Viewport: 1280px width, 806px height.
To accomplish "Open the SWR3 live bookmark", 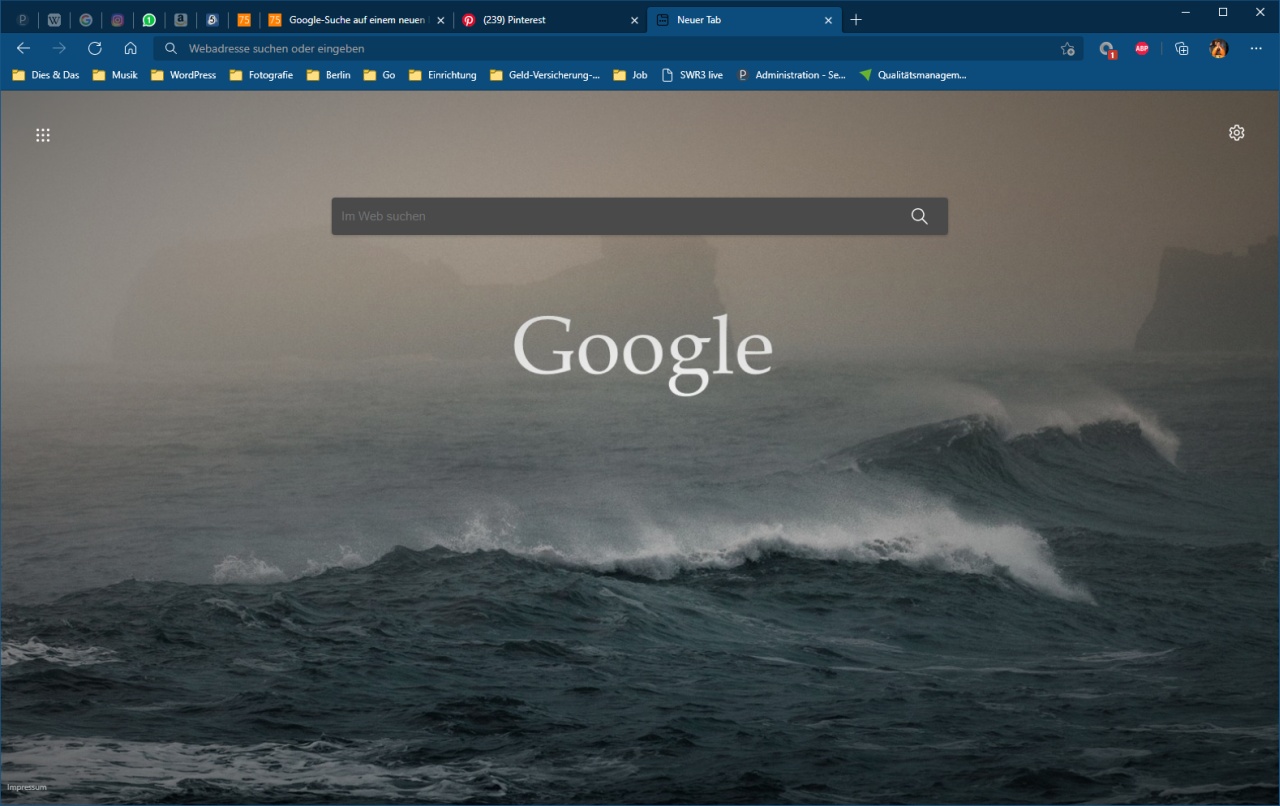I will (692, 75).
